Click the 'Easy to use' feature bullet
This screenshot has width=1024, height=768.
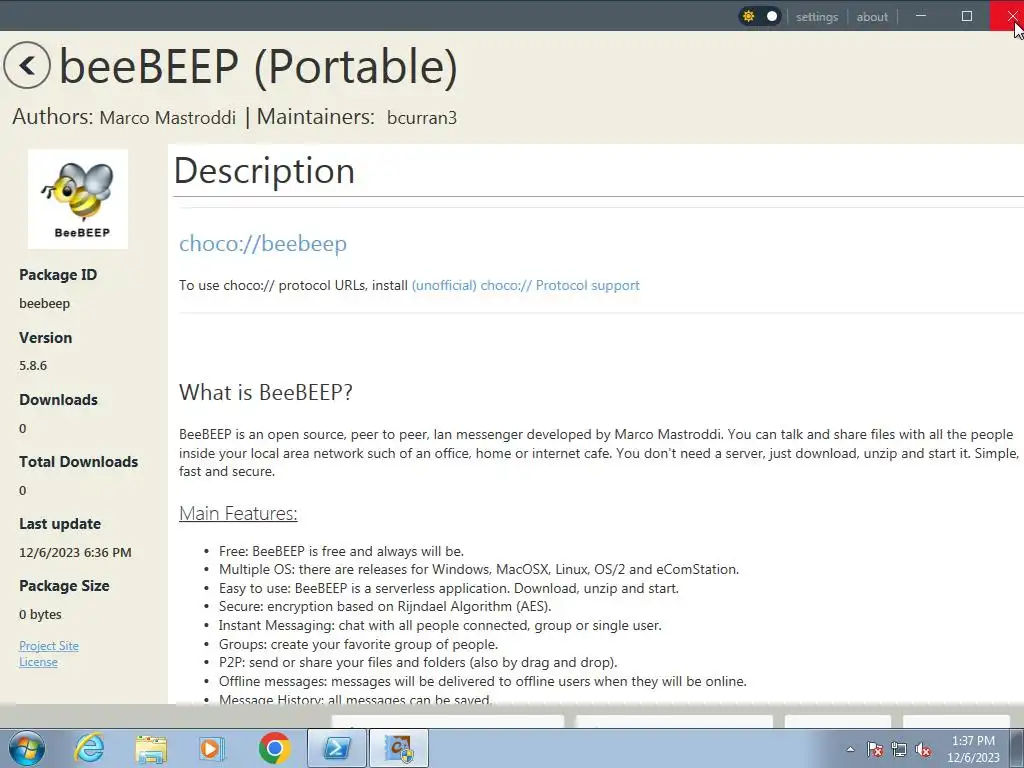point(449,588)
